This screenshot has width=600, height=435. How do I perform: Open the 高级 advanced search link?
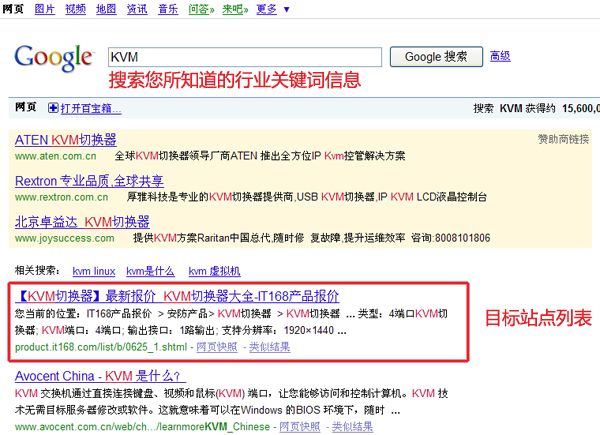pyautogui.click(x=499, y=56)
